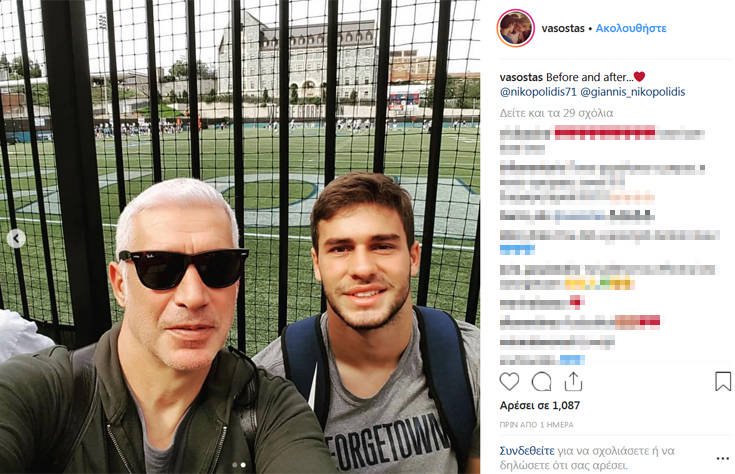
Task: Select the first carousel dot indicator
Action: [234, 465]
